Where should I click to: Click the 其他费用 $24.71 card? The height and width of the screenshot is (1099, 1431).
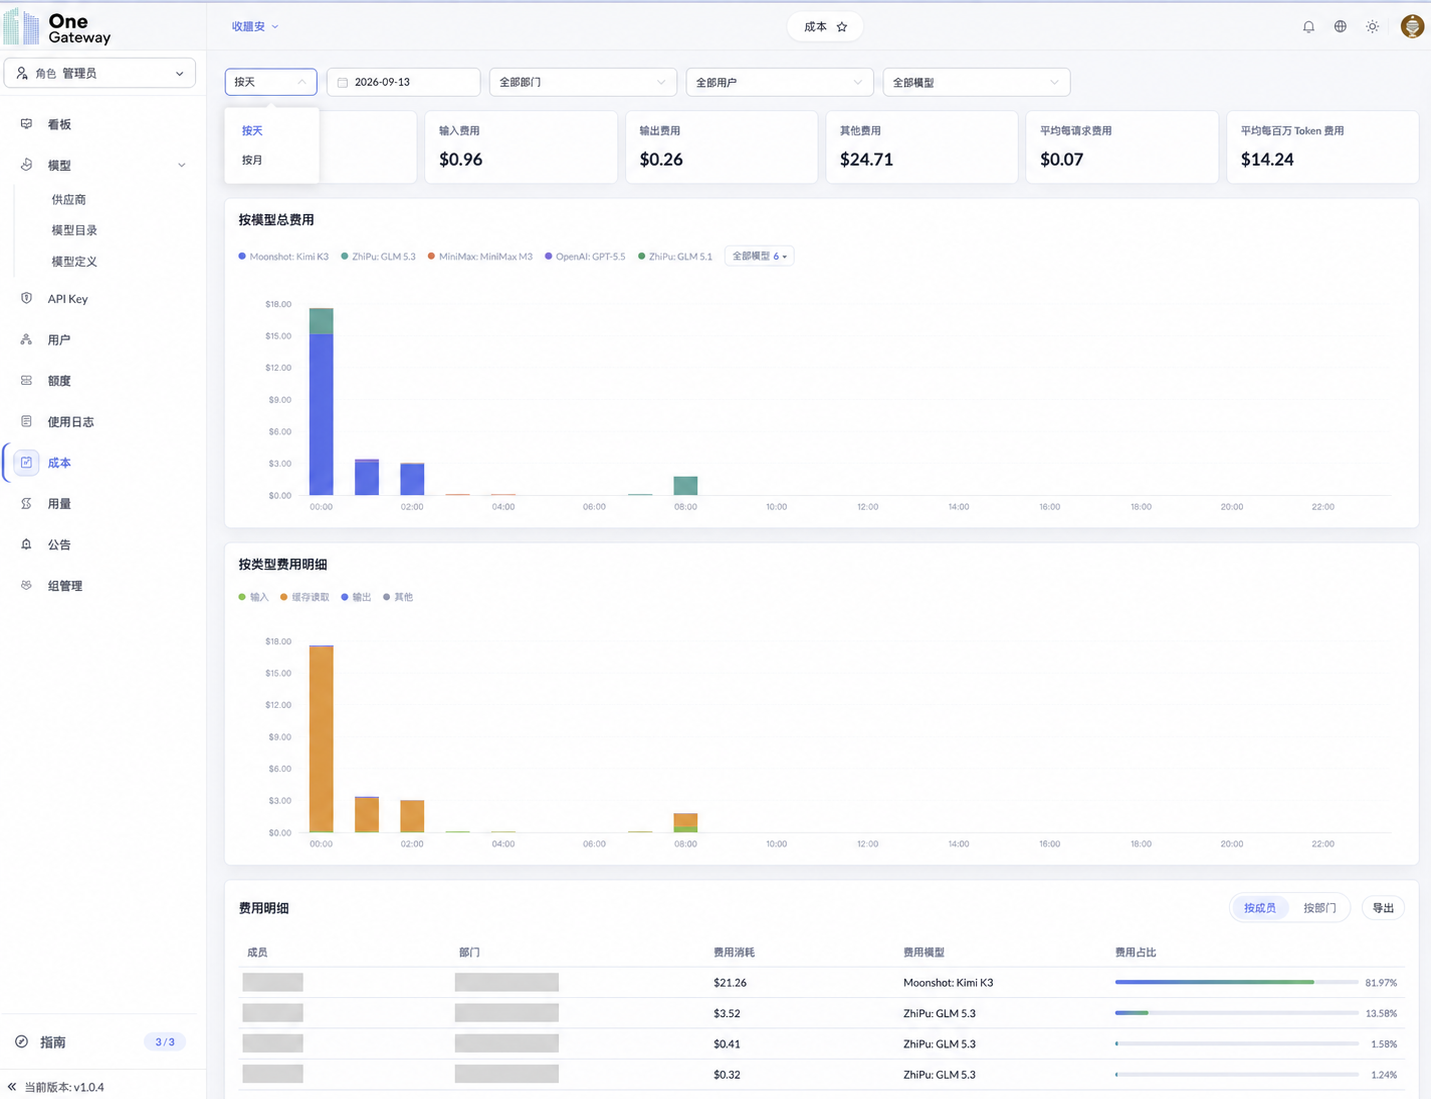921,147
